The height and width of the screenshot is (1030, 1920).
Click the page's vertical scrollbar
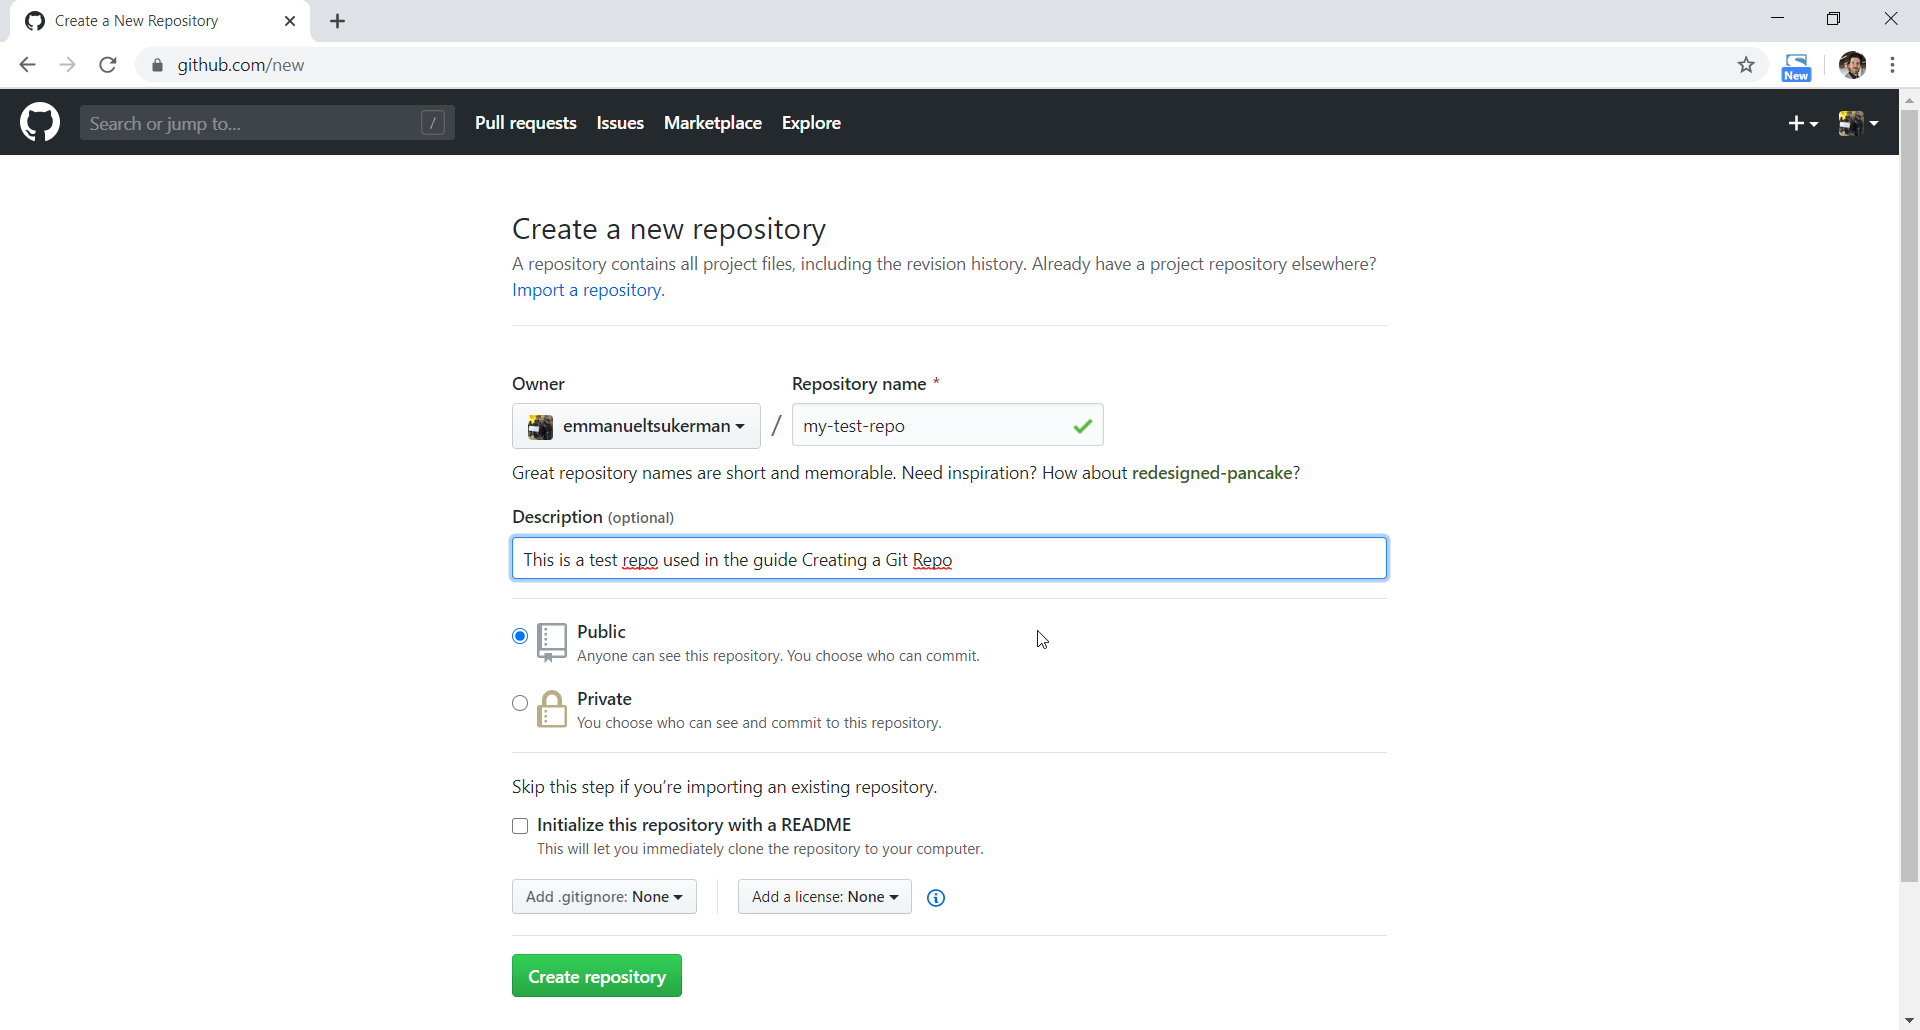coord(1909,500)
